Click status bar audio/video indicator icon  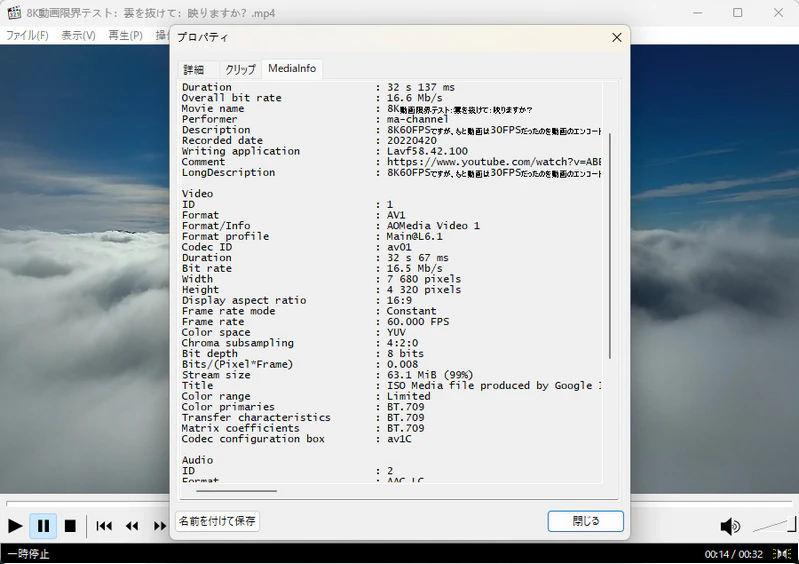click(x=782, y=554)
